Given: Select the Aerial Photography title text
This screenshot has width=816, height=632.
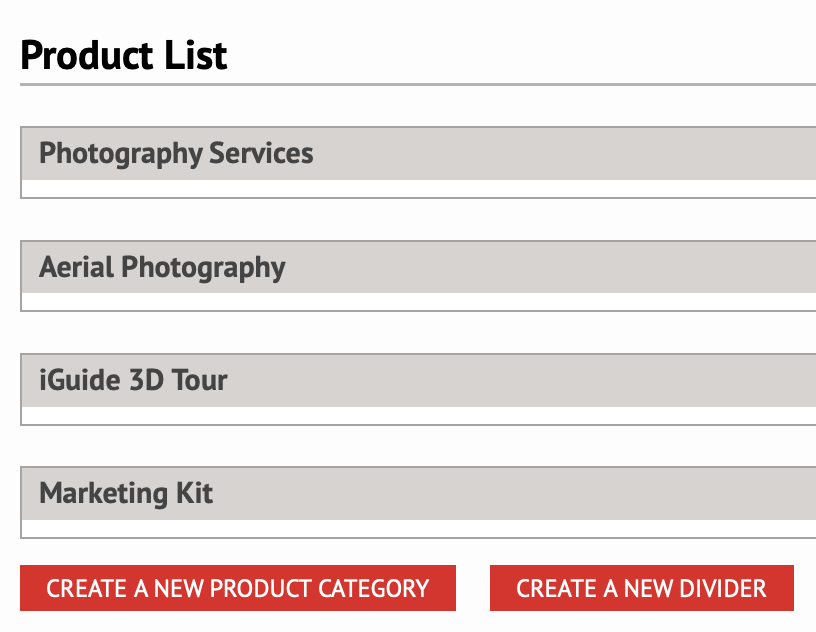Looking at the screenshot, I should click(162, 268).
